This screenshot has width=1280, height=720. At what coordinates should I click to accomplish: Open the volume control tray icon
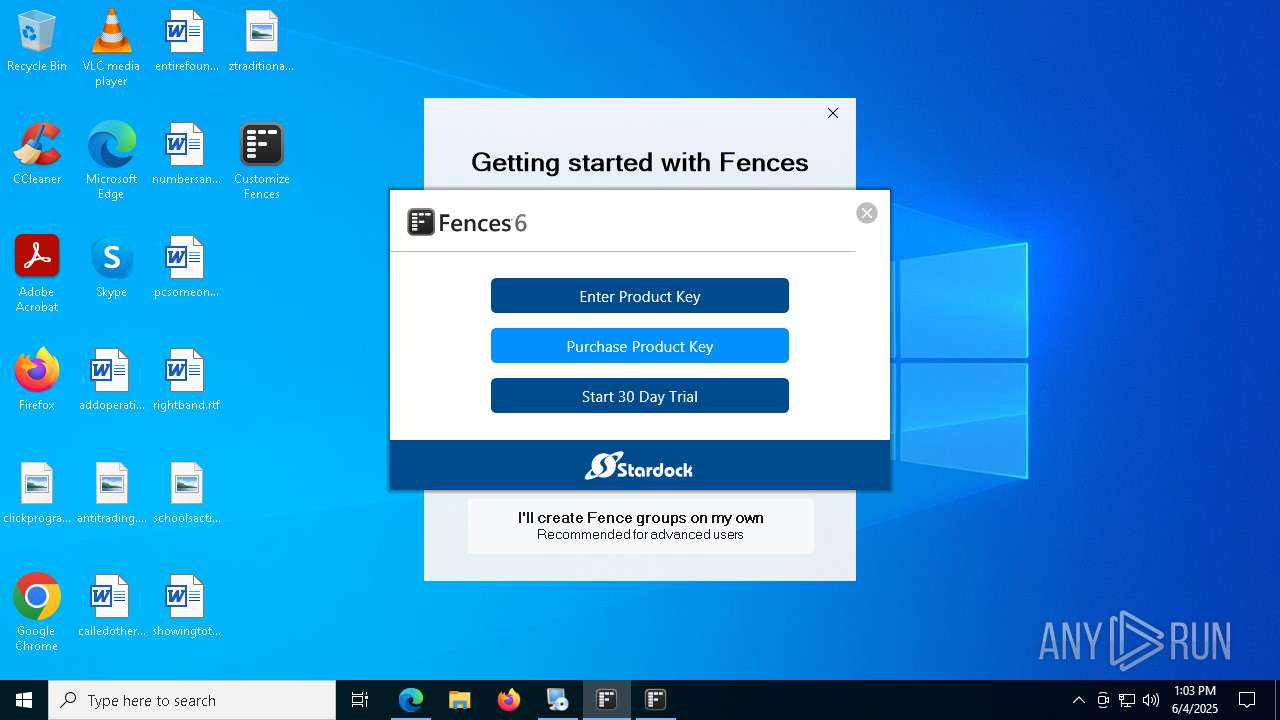tap(1151, 700)
